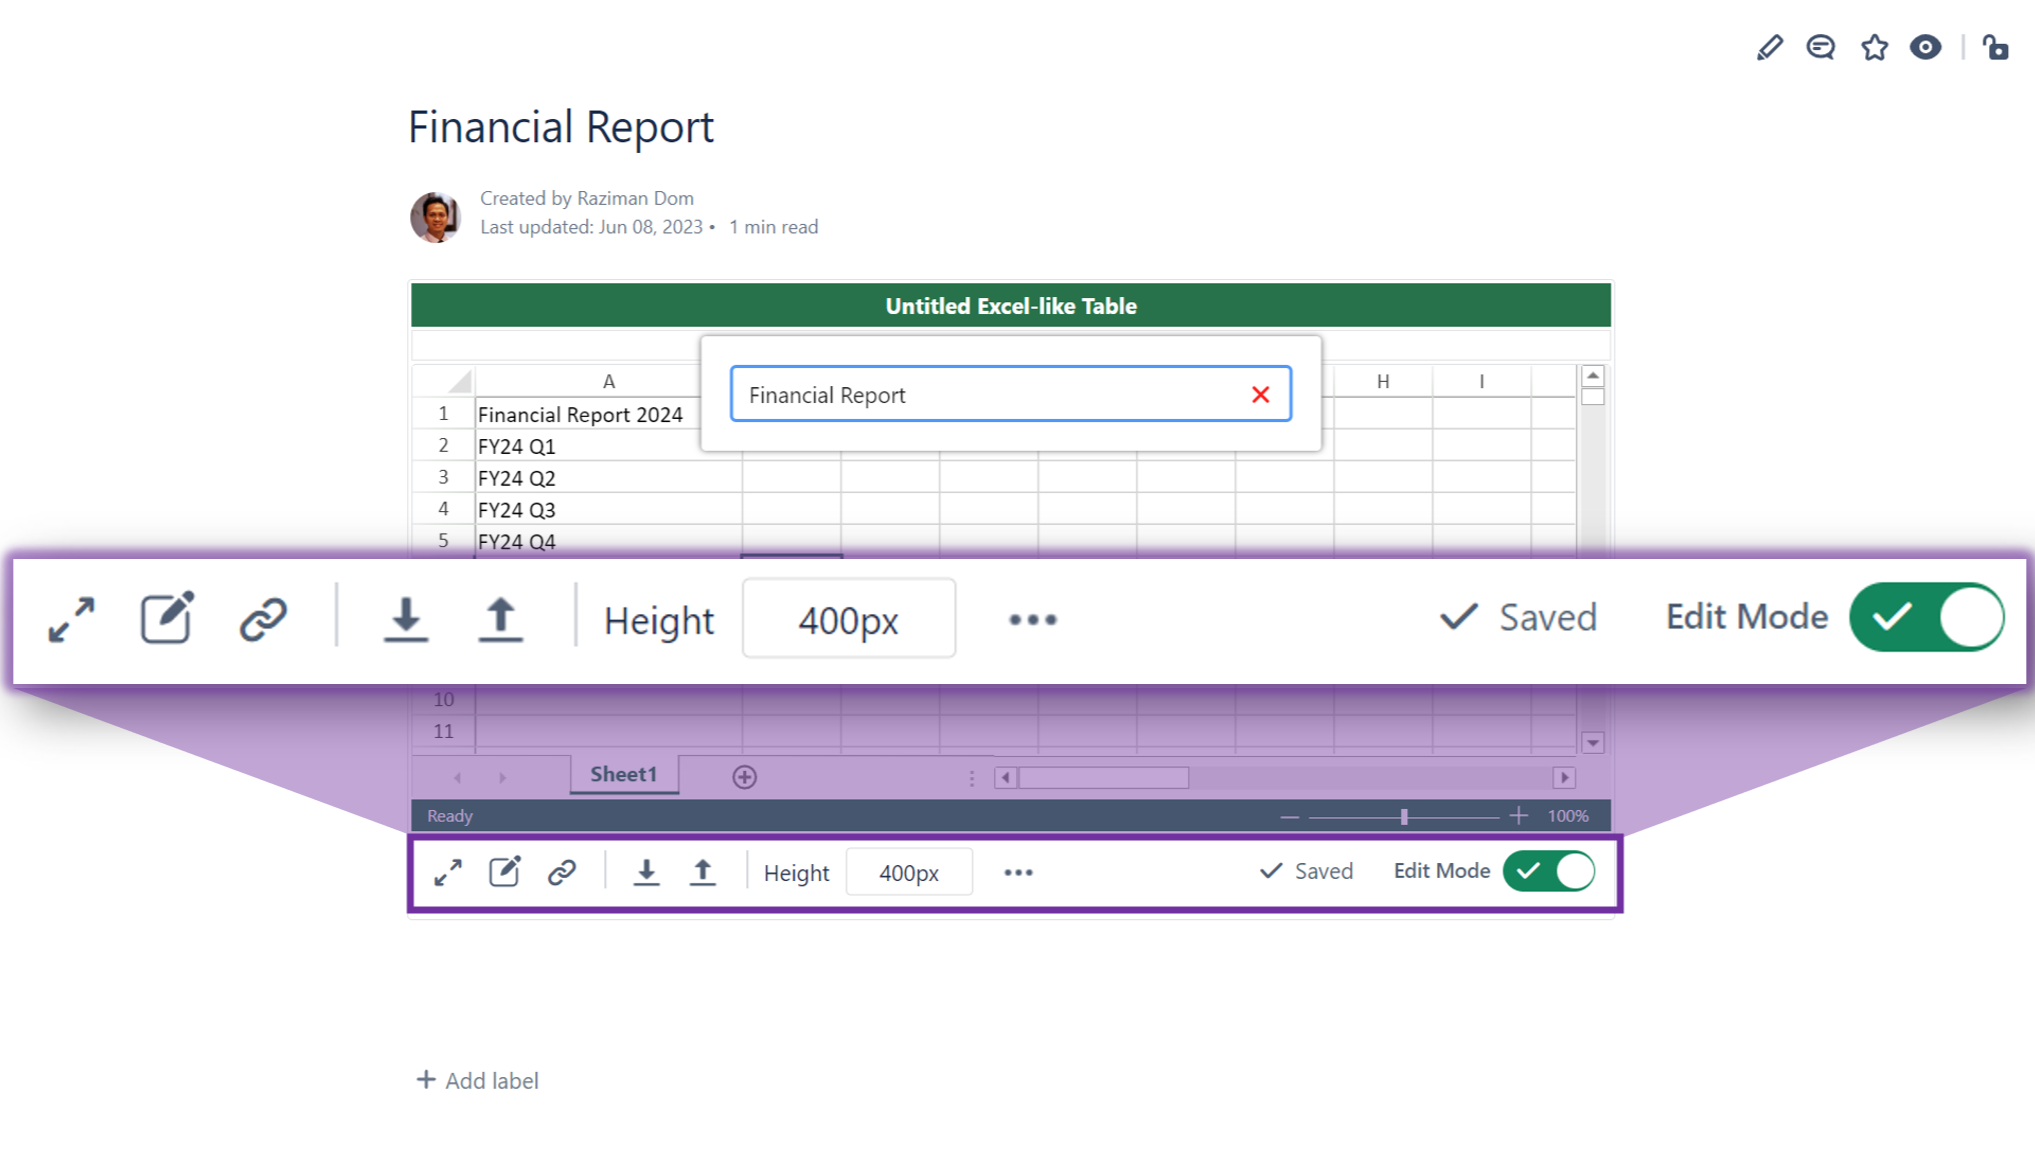Clear title field with red X

tap(1260, 395)
